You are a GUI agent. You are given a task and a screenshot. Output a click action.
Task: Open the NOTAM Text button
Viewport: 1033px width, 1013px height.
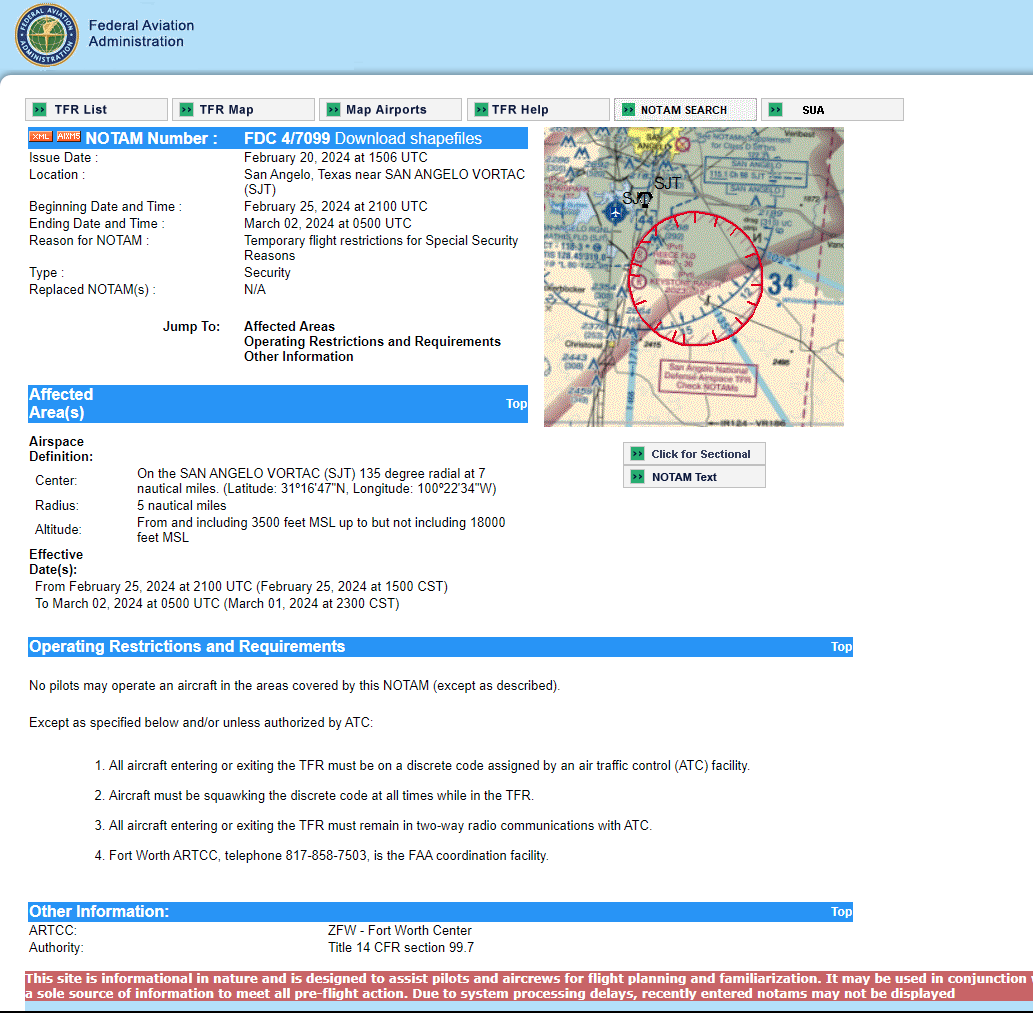point(694,477)
